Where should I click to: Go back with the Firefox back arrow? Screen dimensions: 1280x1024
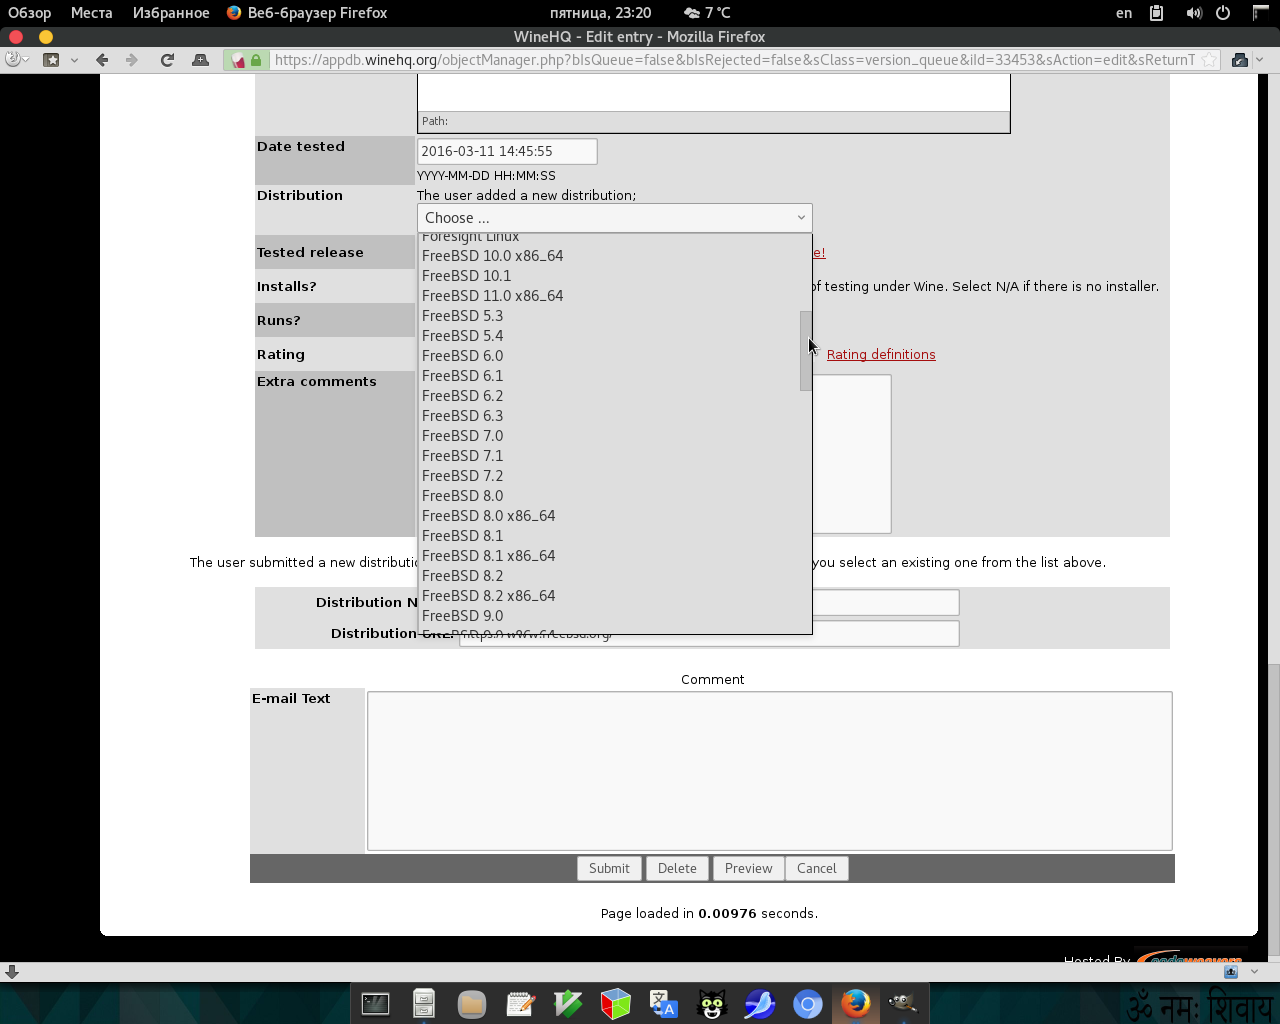(x=102, y=60)
